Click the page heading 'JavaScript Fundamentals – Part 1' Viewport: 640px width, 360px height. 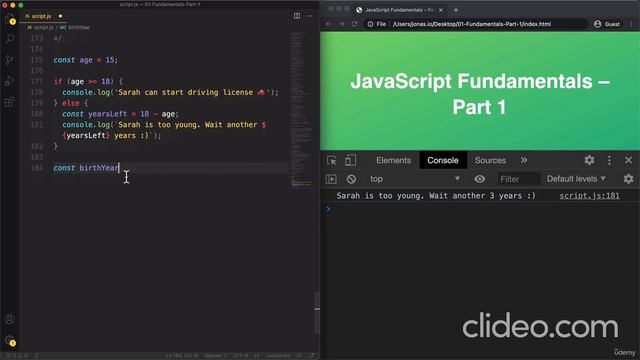[x=480, y=94]
